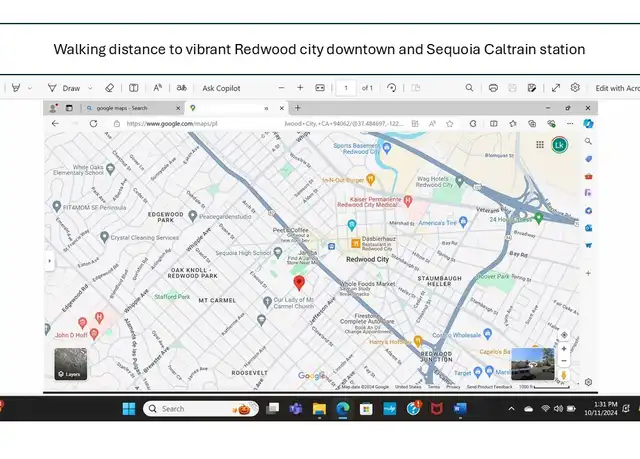This screenshot has width=640, height=459.
Task: Open Microsoft Word from taskbar
Action: pyautogui.click(x=460, y=408)
